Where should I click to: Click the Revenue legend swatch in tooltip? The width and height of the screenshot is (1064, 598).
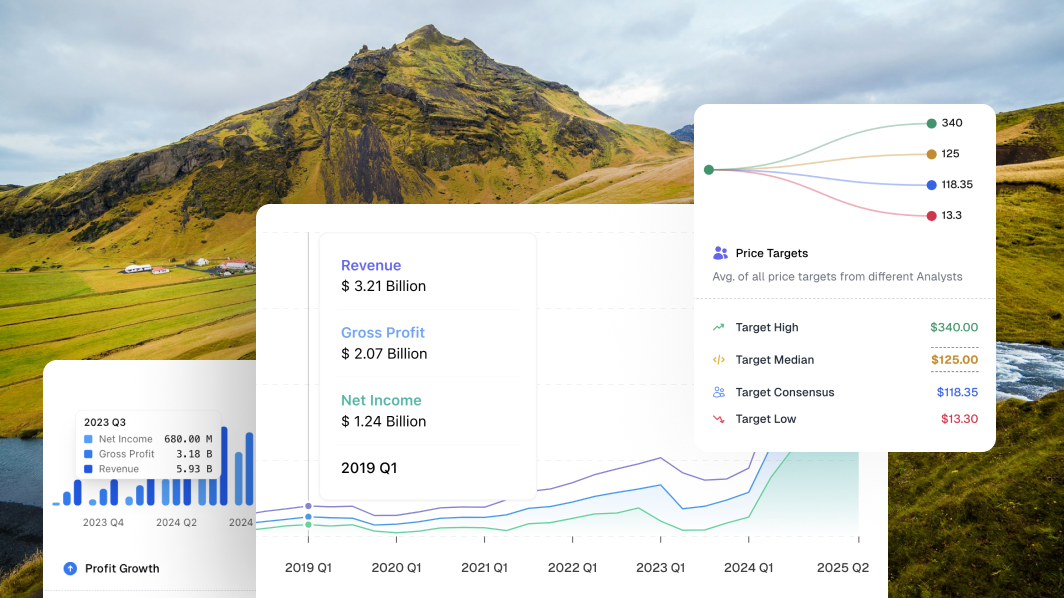click(x=88, y=469)
